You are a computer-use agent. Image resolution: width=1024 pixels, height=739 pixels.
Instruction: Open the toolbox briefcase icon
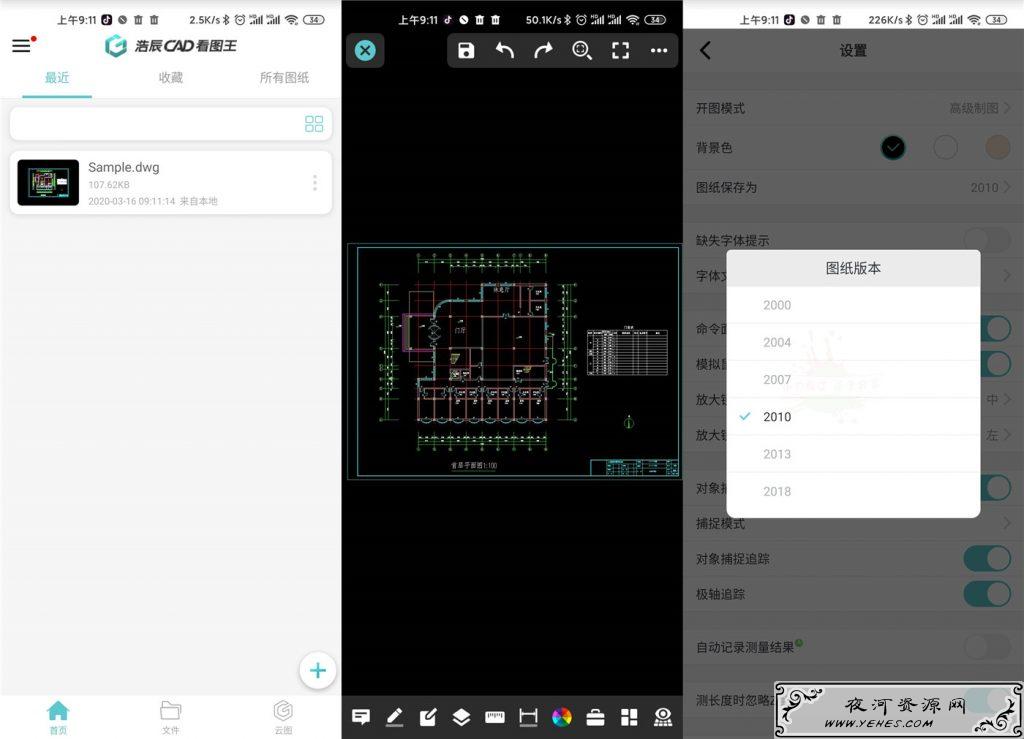[596, 717]
